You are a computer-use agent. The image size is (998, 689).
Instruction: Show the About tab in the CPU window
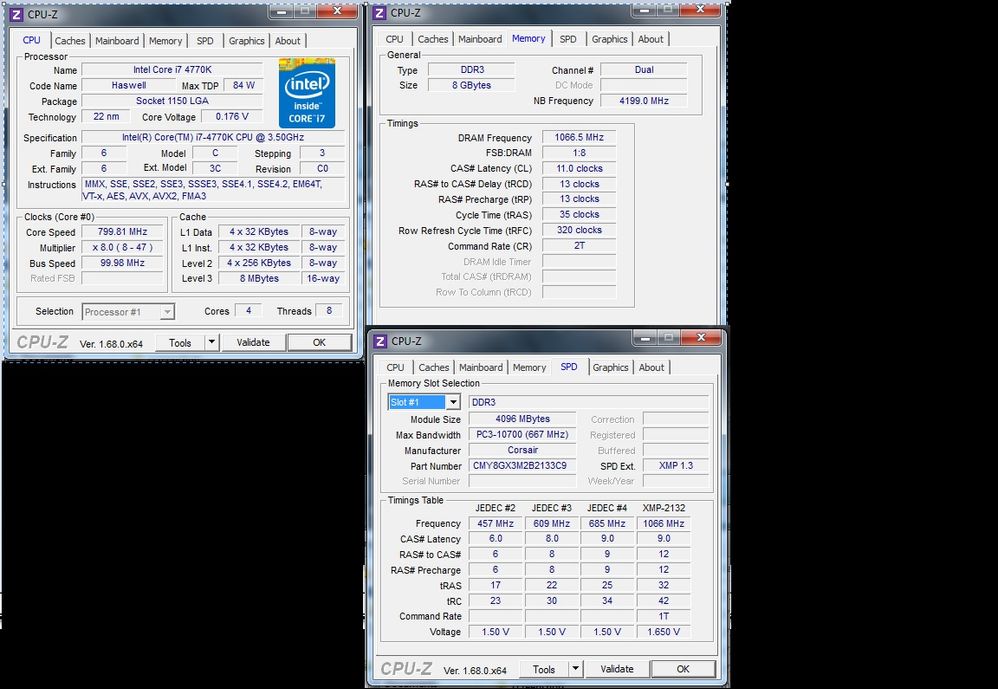pos(288,41)
